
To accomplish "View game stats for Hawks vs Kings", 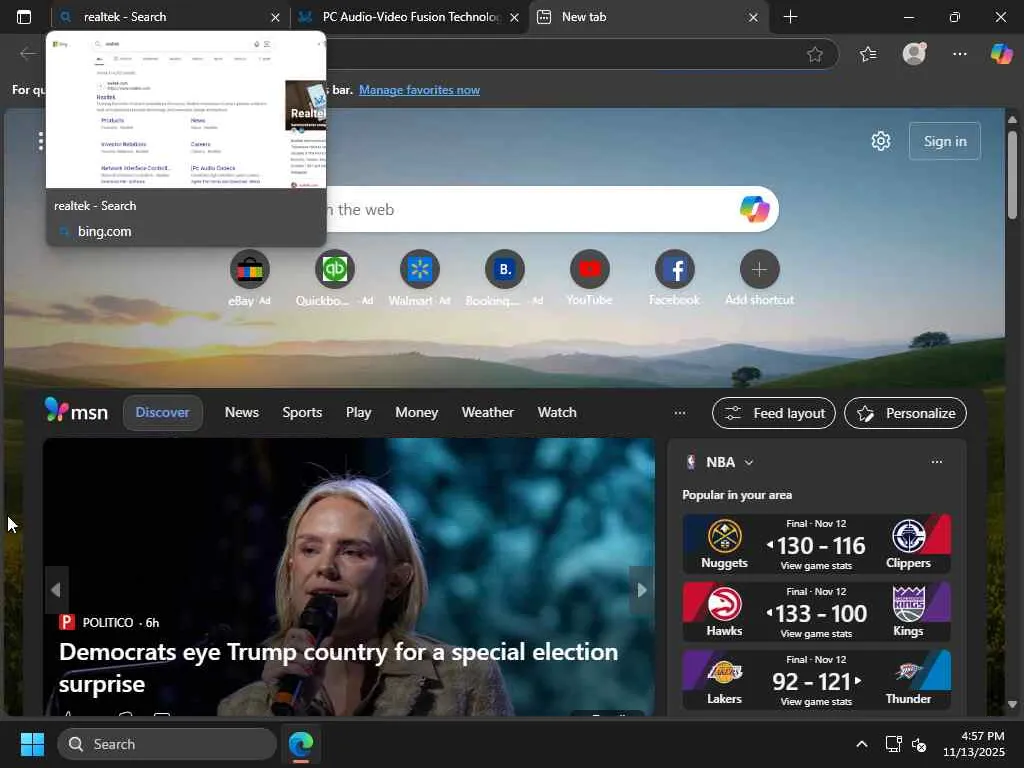I will (816, 633).
